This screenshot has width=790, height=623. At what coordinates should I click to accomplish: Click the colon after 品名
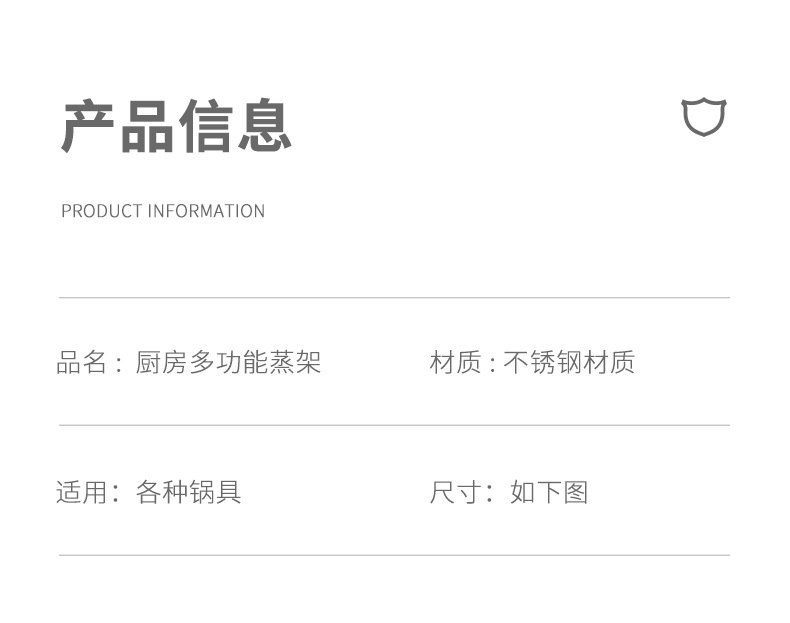coord(119,364)
